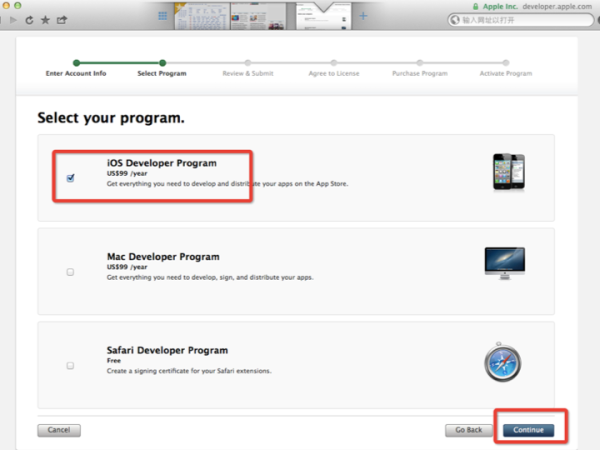Click the iMac computer image
The width and height of the screenshot is (600, 450).
(505, 263)
